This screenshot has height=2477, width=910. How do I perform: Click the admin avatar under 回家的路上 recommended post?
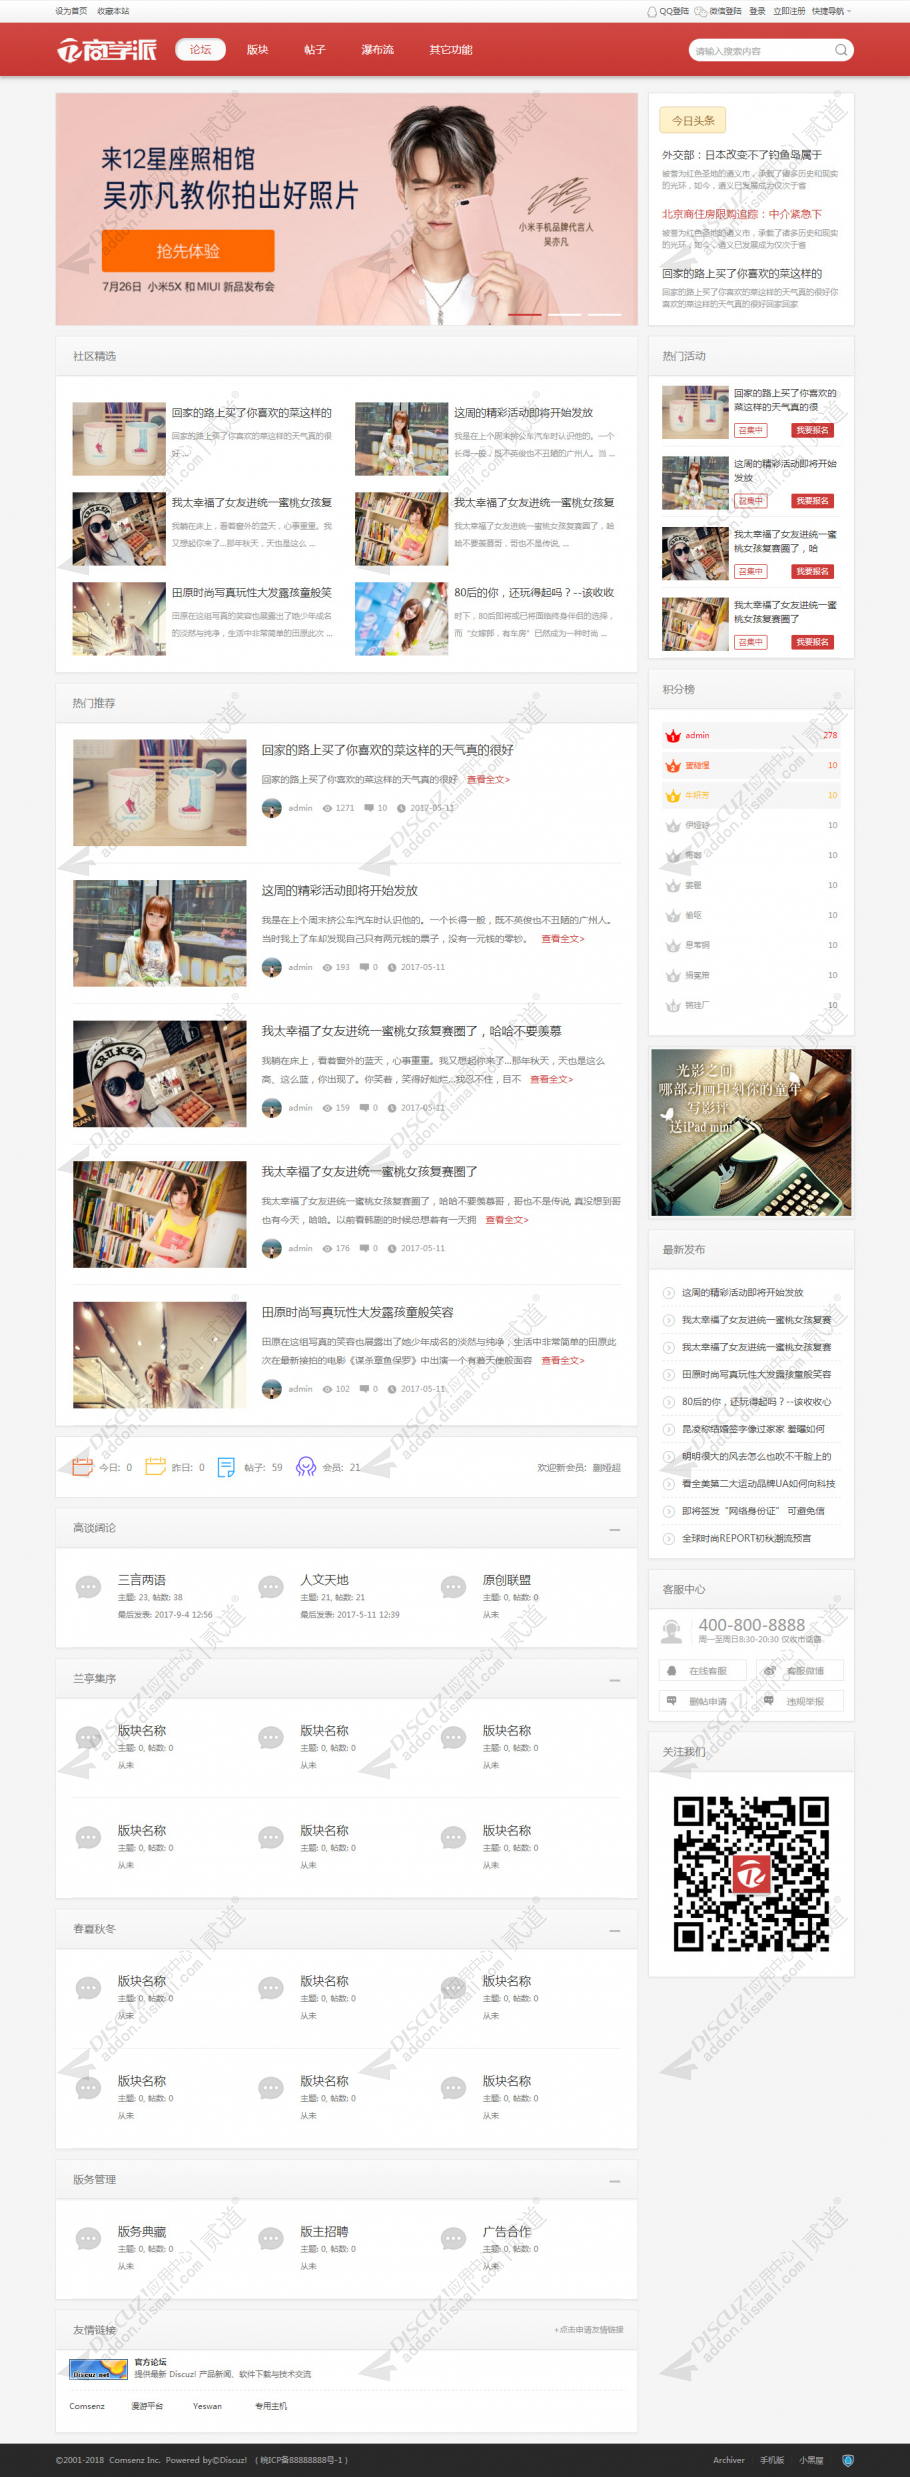(x=271, y=808)
